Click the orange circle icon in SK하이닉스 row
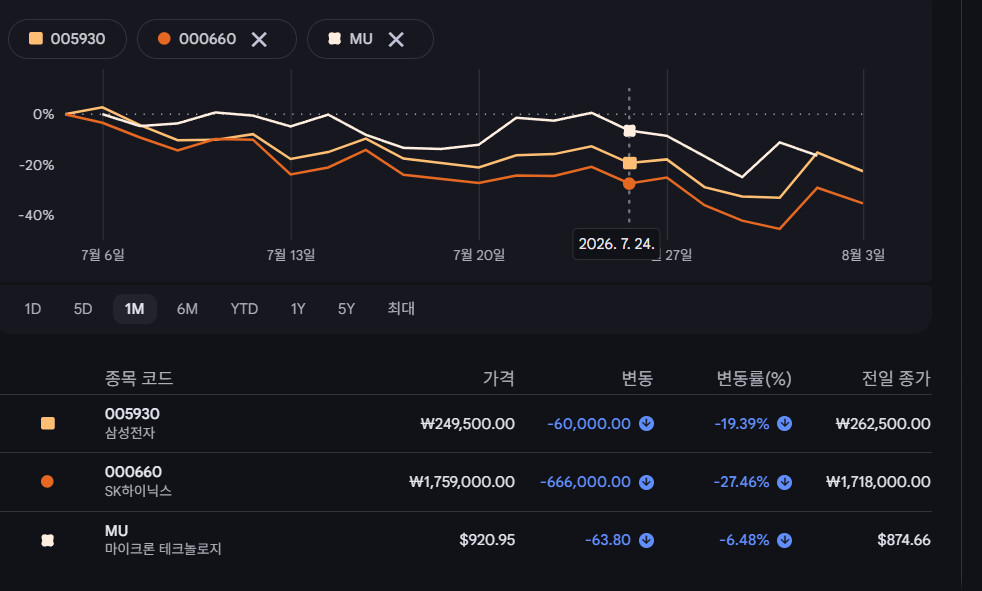 pyautogui.click(x=47, y=481)
